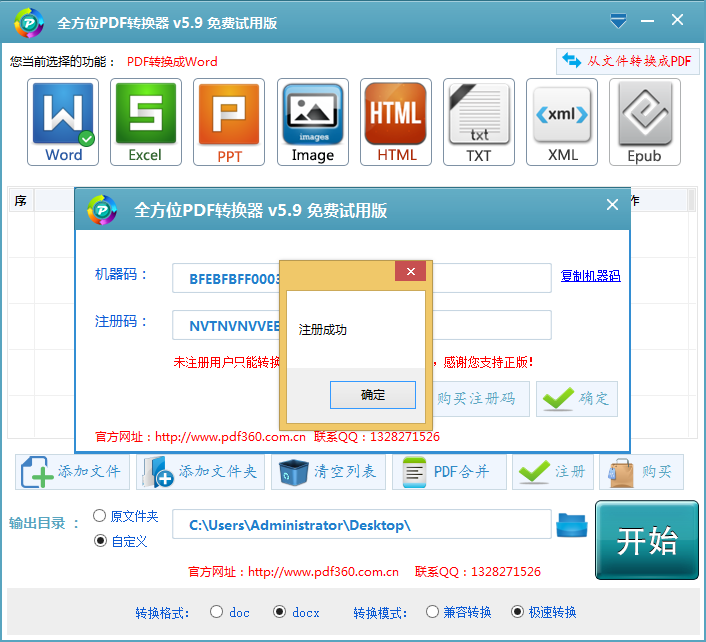706x642 pixels.
Task: Minimize the main converter window
Action: (x=647, y=21)
